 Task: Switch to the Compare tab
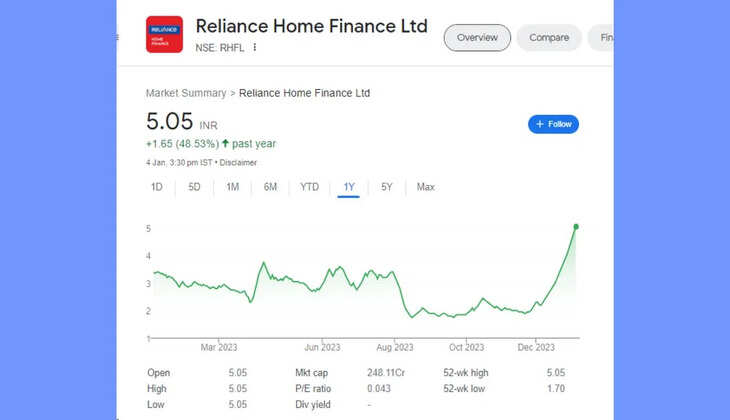(x=549, y=38)
